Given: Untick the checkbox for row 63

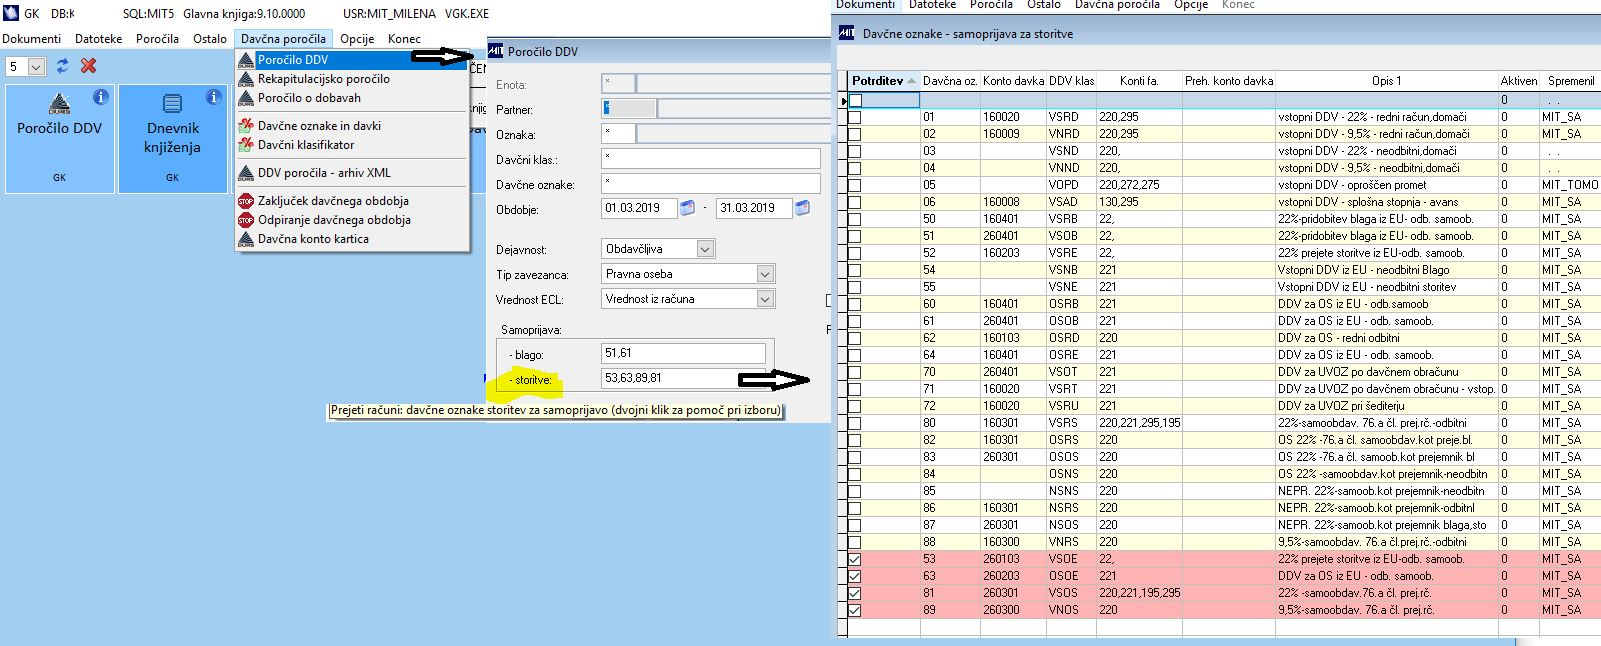Looking at the screenshot, I should tap(855, 576).
